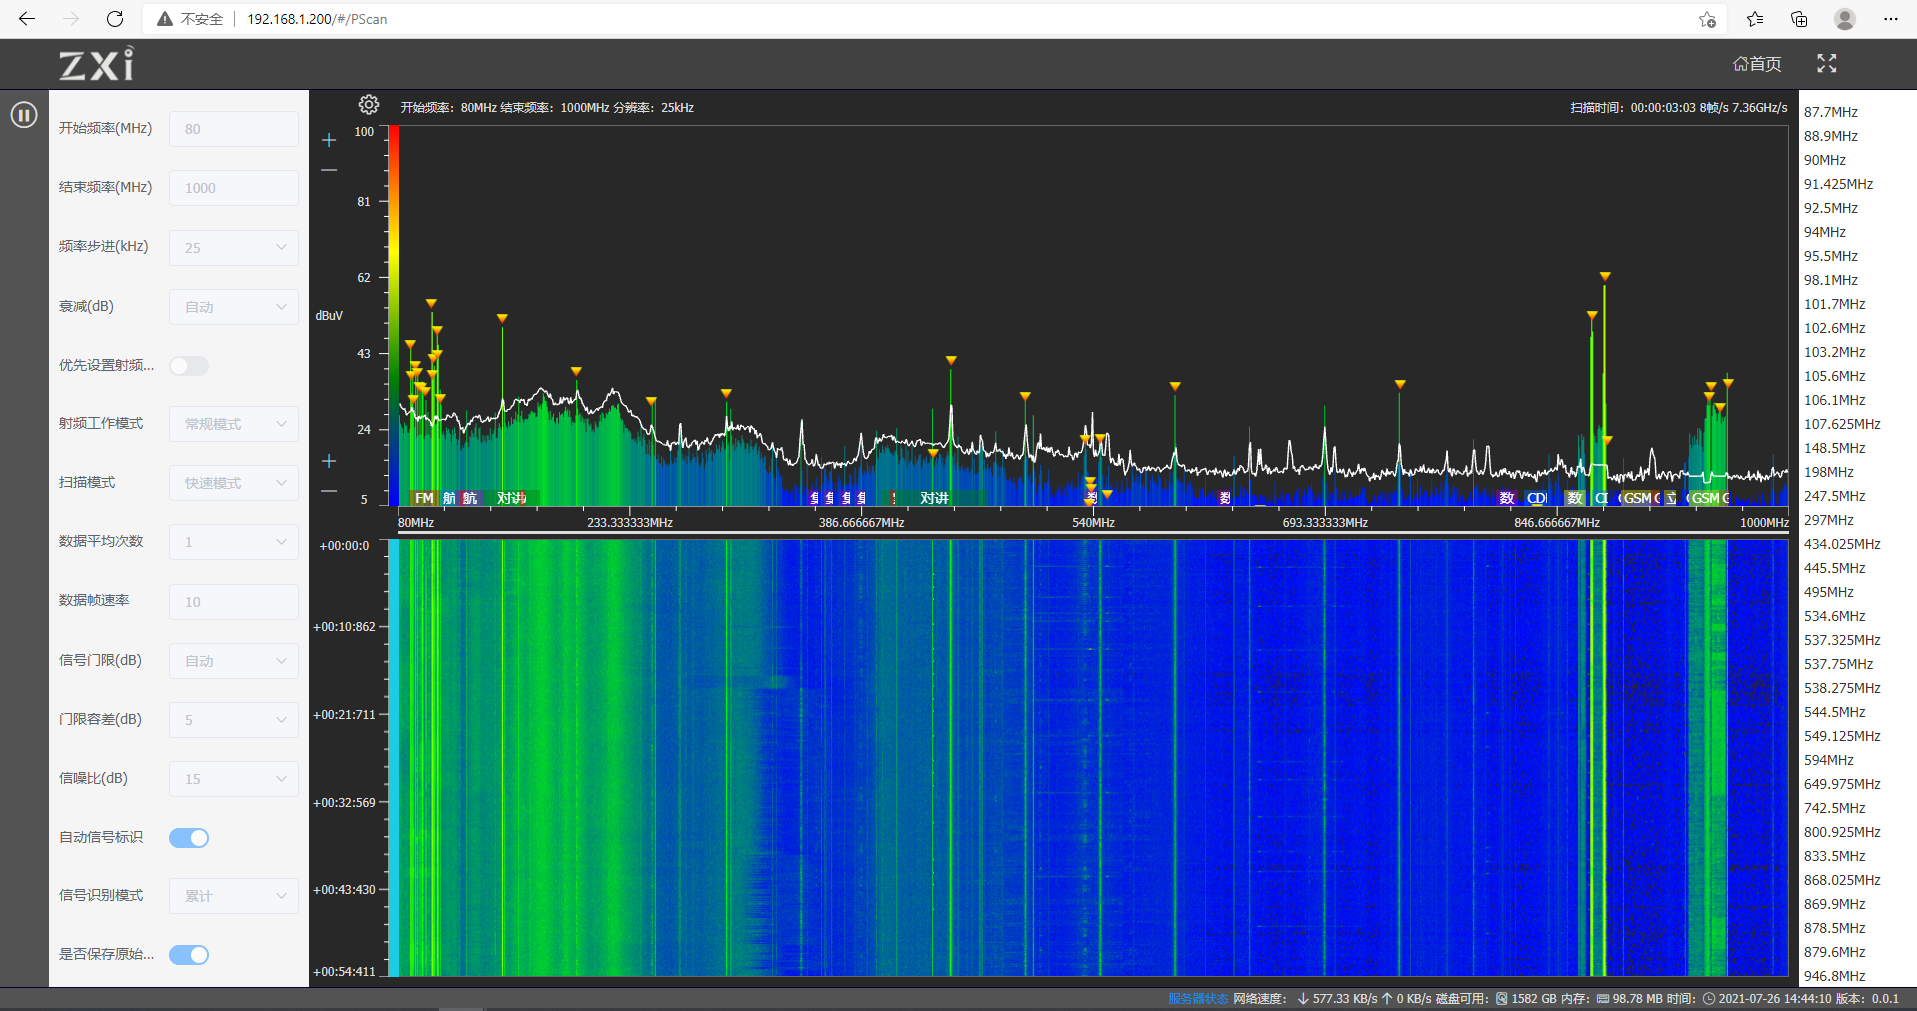Open the 信号识别模式 dropdown
Screen dimensions: 1917x1011
[x=234, y=896]
